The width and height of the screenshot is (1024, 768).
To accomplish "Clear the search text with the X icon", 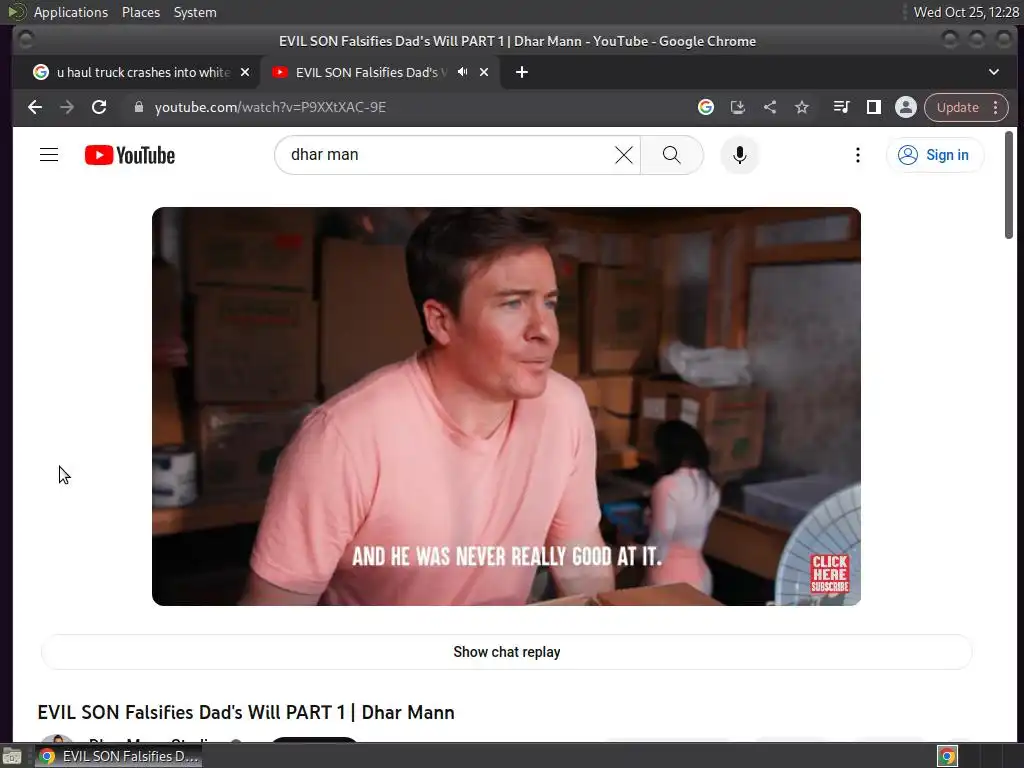I will click(x=624, y=155).
